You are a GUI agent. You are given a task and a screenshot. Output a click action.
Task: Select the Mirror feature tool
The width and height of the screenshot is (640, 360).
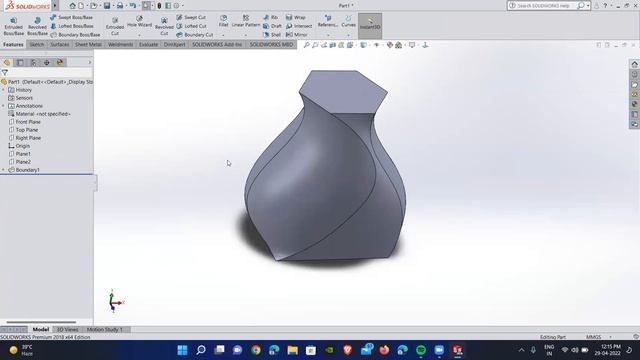297,35
